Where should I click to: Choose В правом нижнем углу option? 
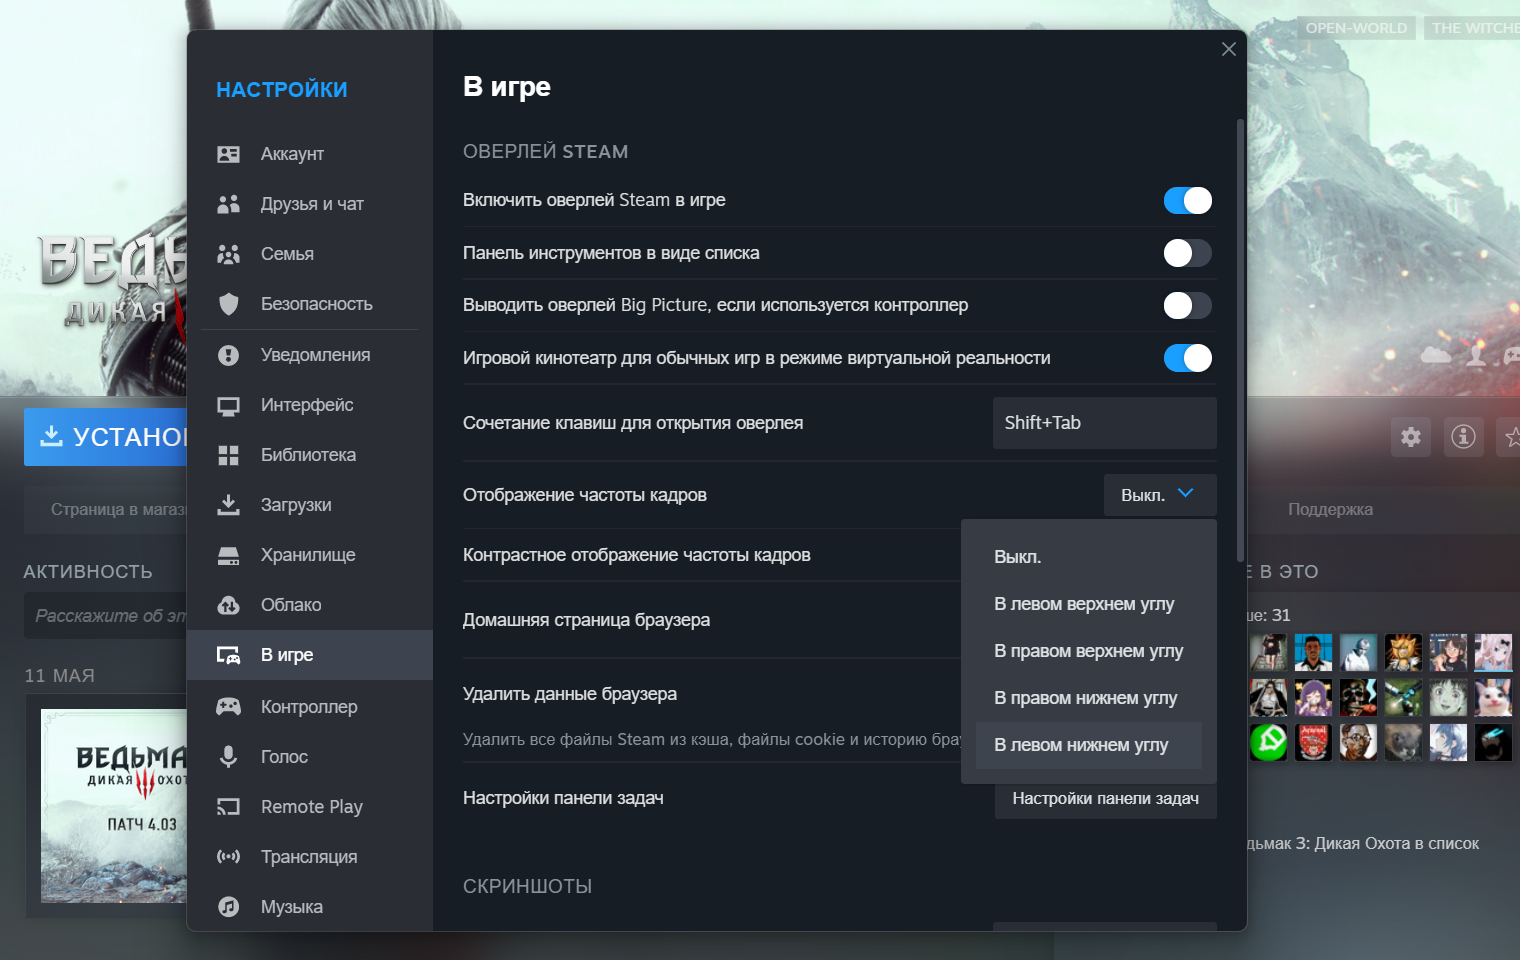[1089, 698]
